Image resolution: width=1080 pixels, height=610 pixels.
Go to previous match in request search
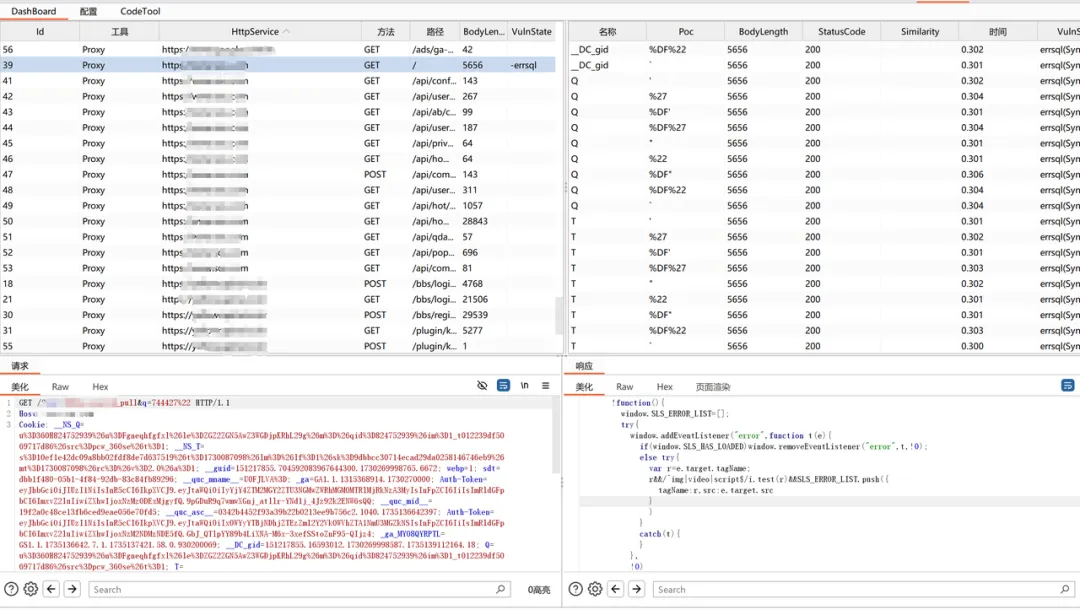click(x=52, y=590)
